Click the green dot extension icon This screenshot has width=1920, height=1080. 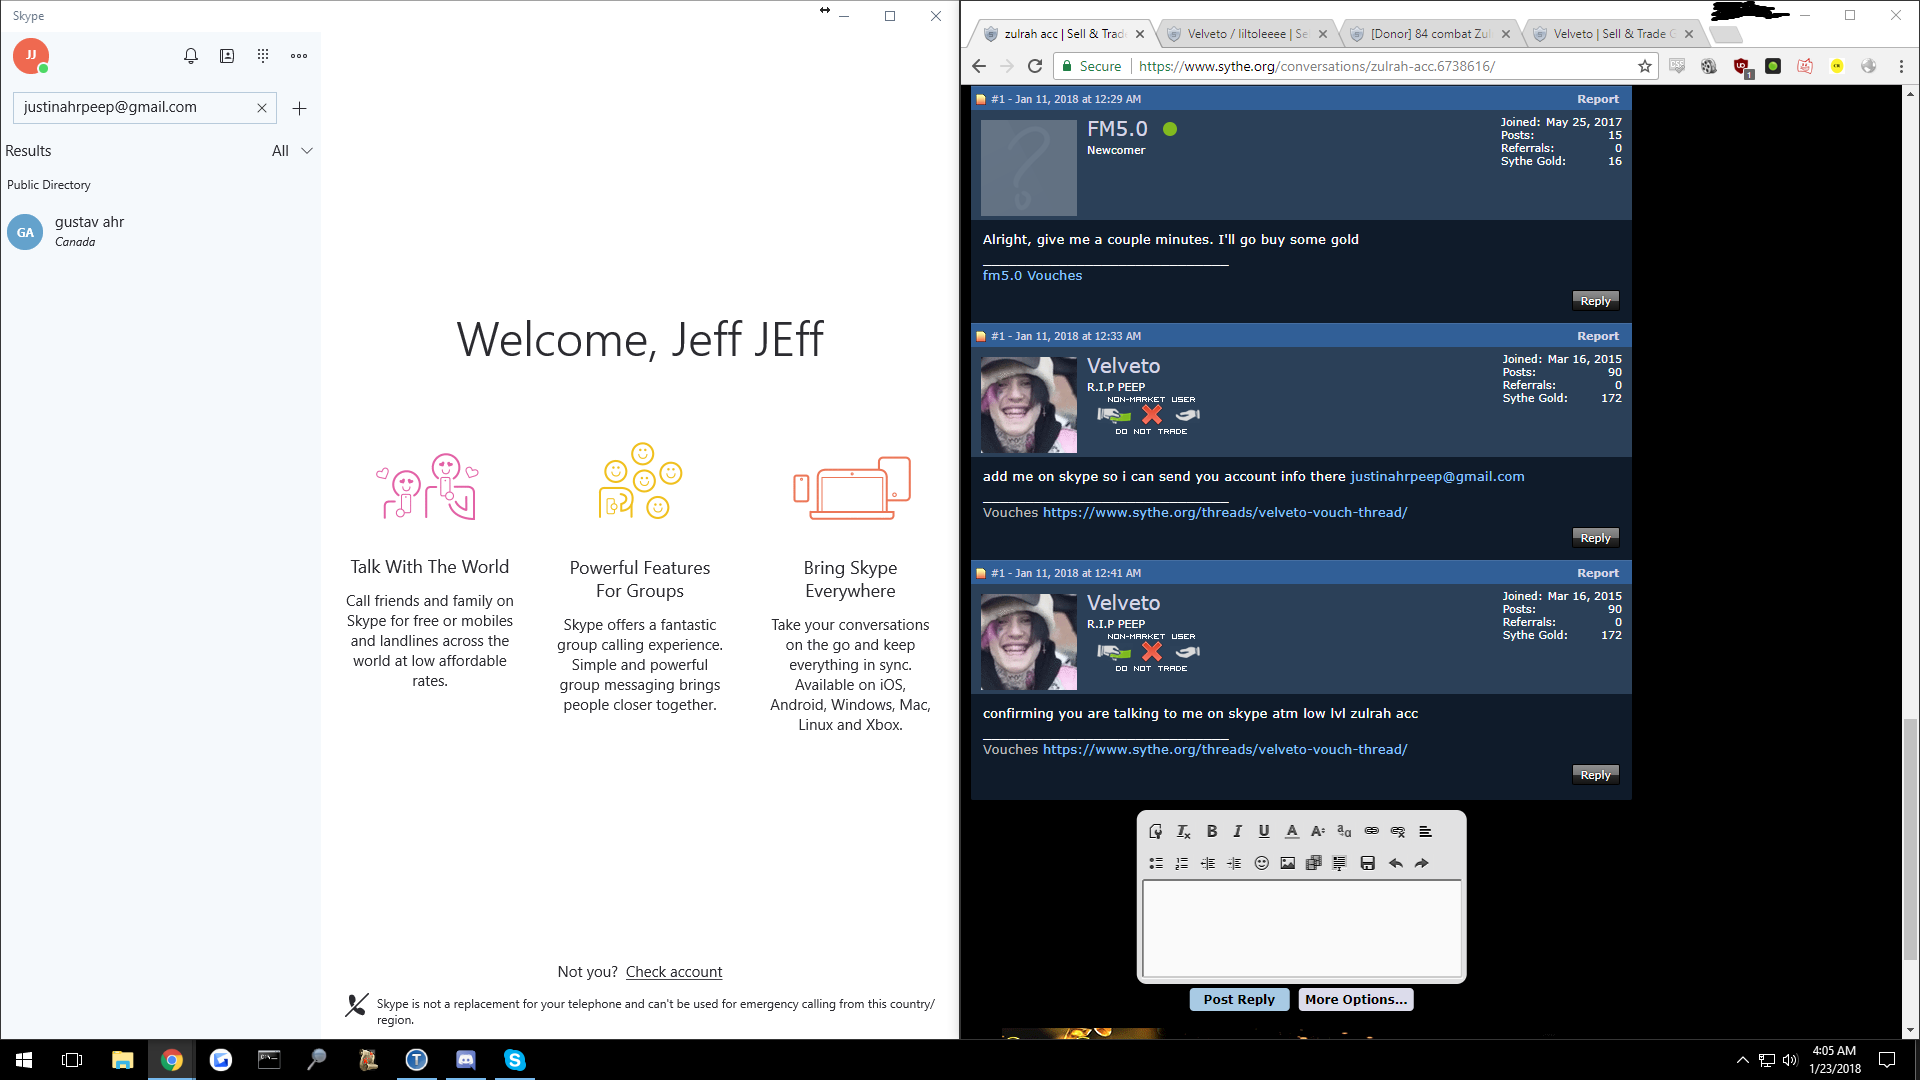point(1773,66)
